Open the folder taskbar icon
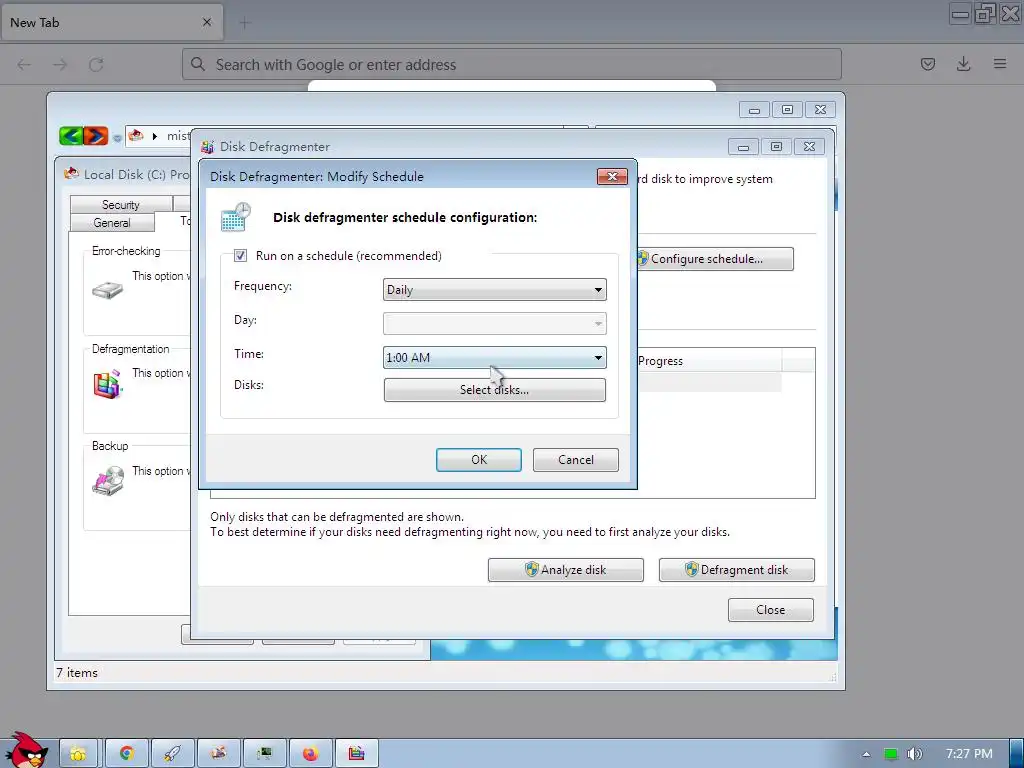The width and height of the screenshot is (1024, 768). [x=78, y=754]
